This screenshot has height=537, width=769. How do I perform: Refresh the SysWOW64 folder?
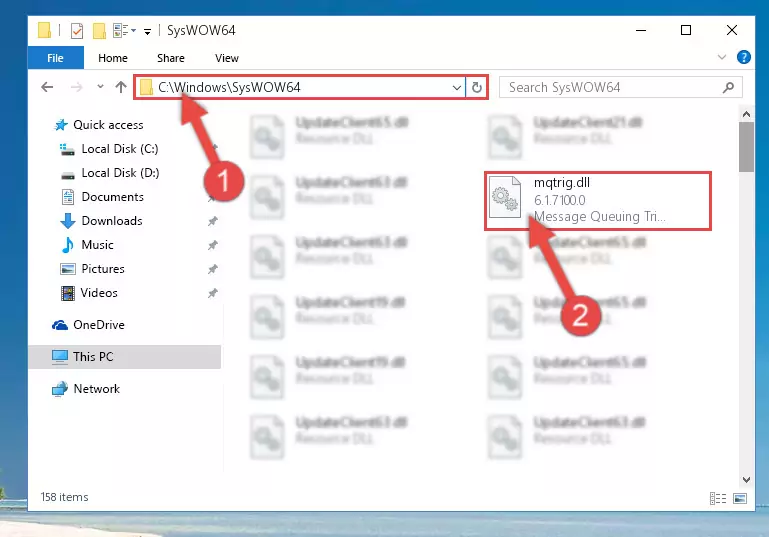pos(477,88)
